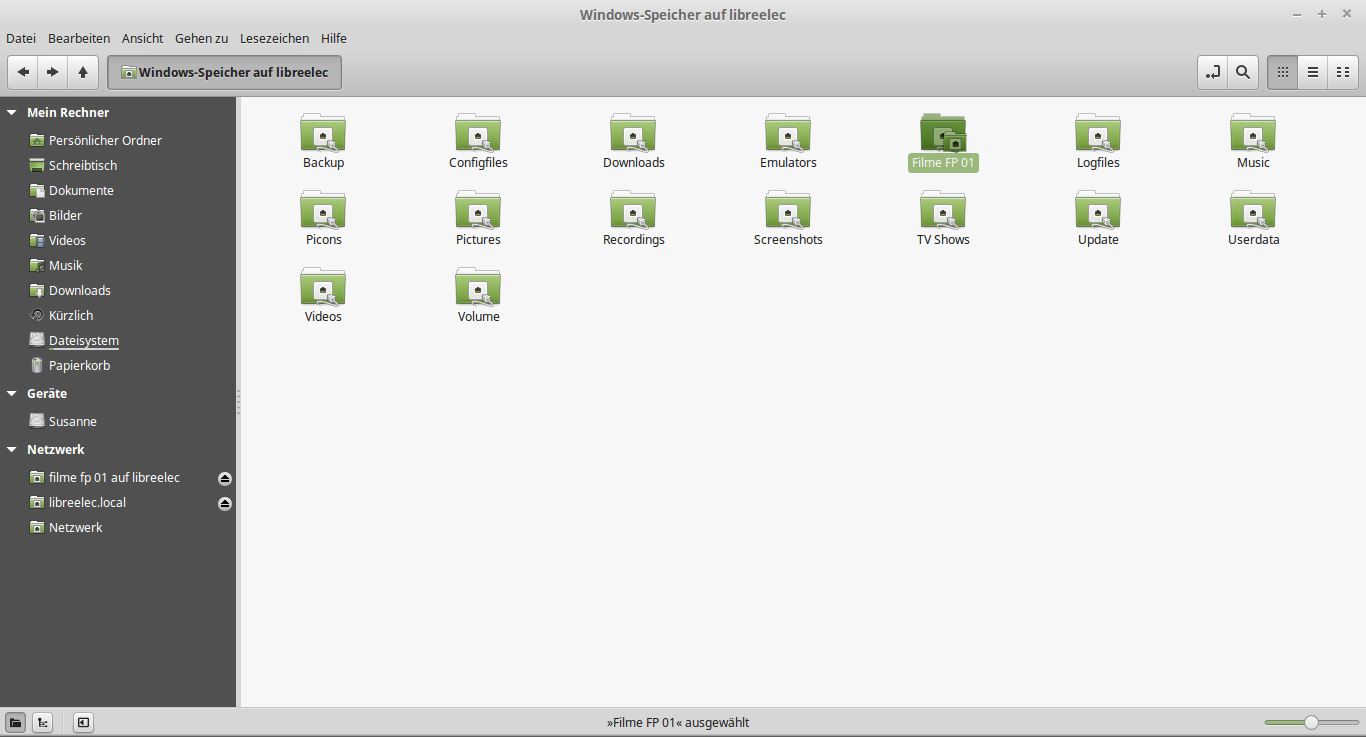Eject the libreelec.local network share
The width and height of the screenshot is (1366, 737).
225,503
